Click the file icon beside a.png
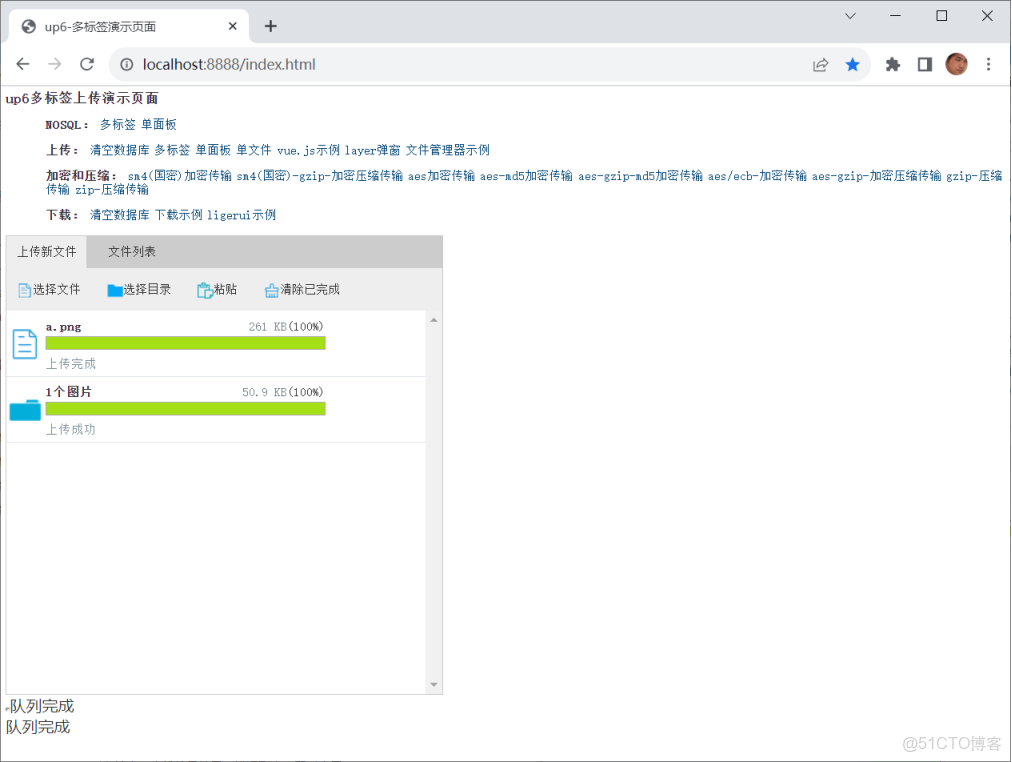This screenshot has height=762, width=1012. 24,343
